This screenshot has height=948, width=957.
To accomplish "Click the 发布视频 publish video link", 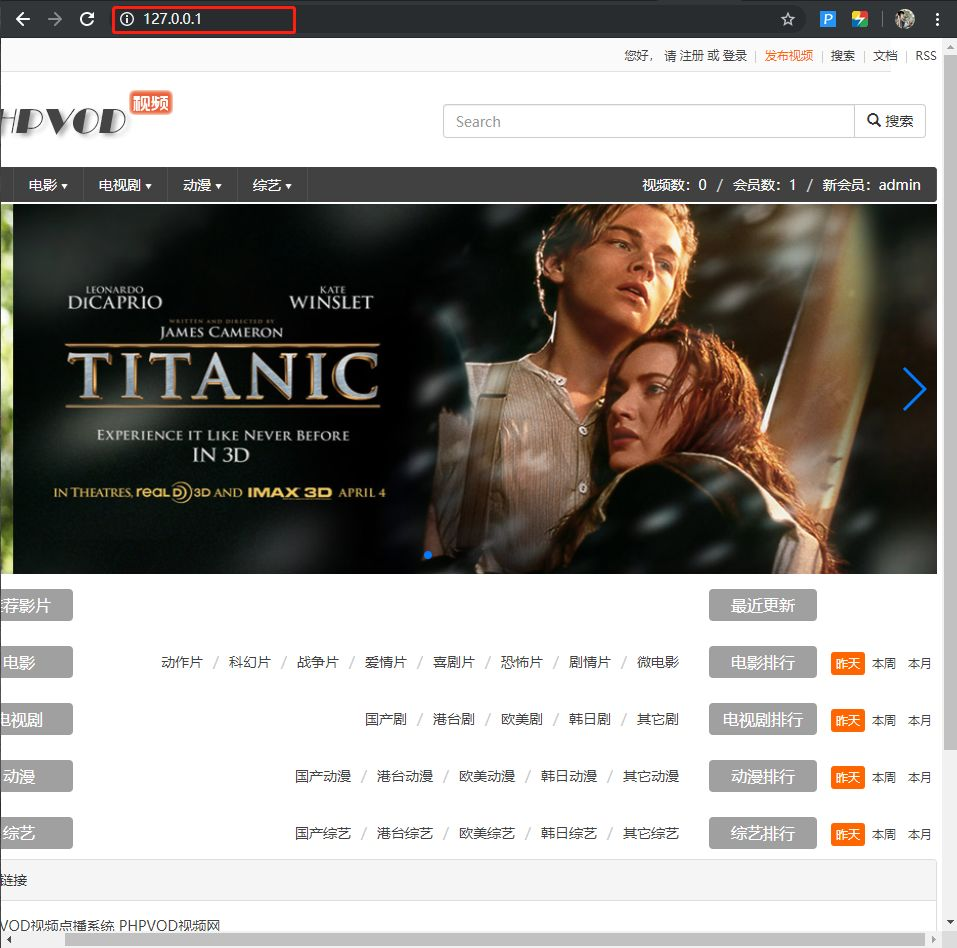I will tap(789, 56).
